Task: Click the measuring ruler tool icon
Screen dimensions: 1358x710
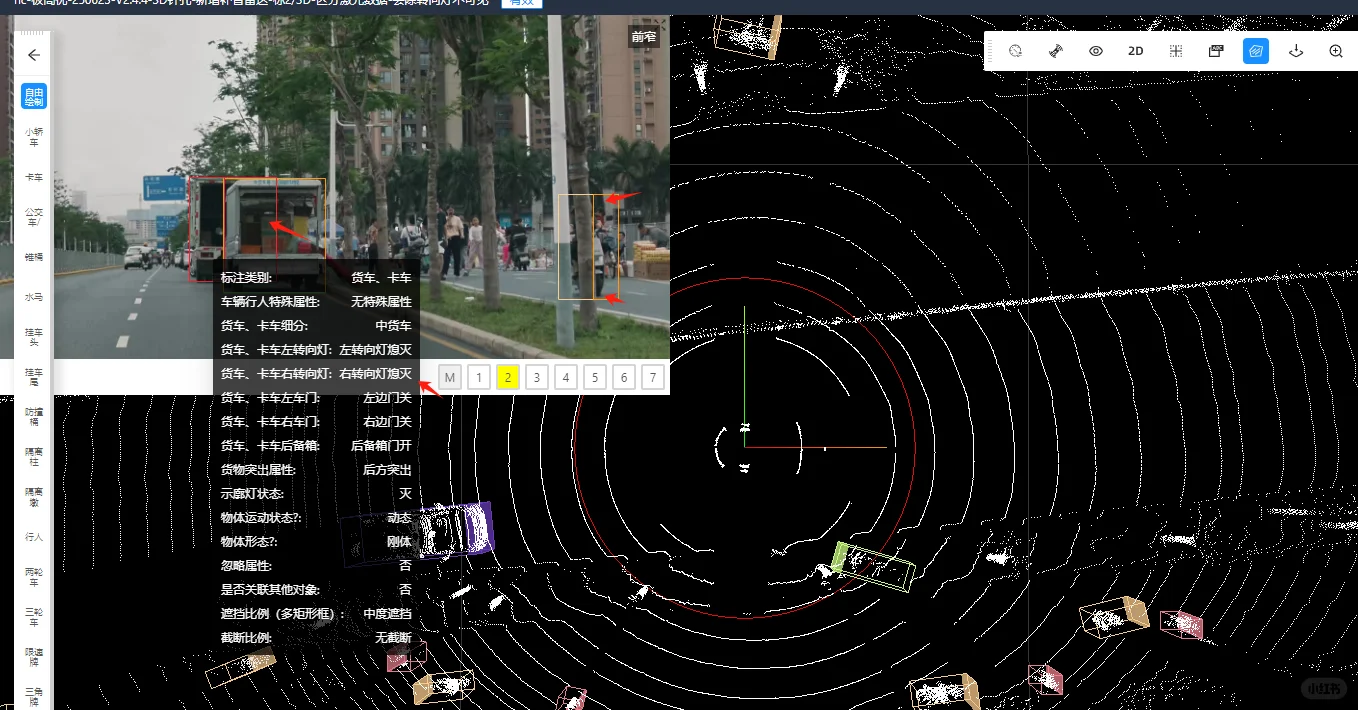Action: (x=1056, y=51)
